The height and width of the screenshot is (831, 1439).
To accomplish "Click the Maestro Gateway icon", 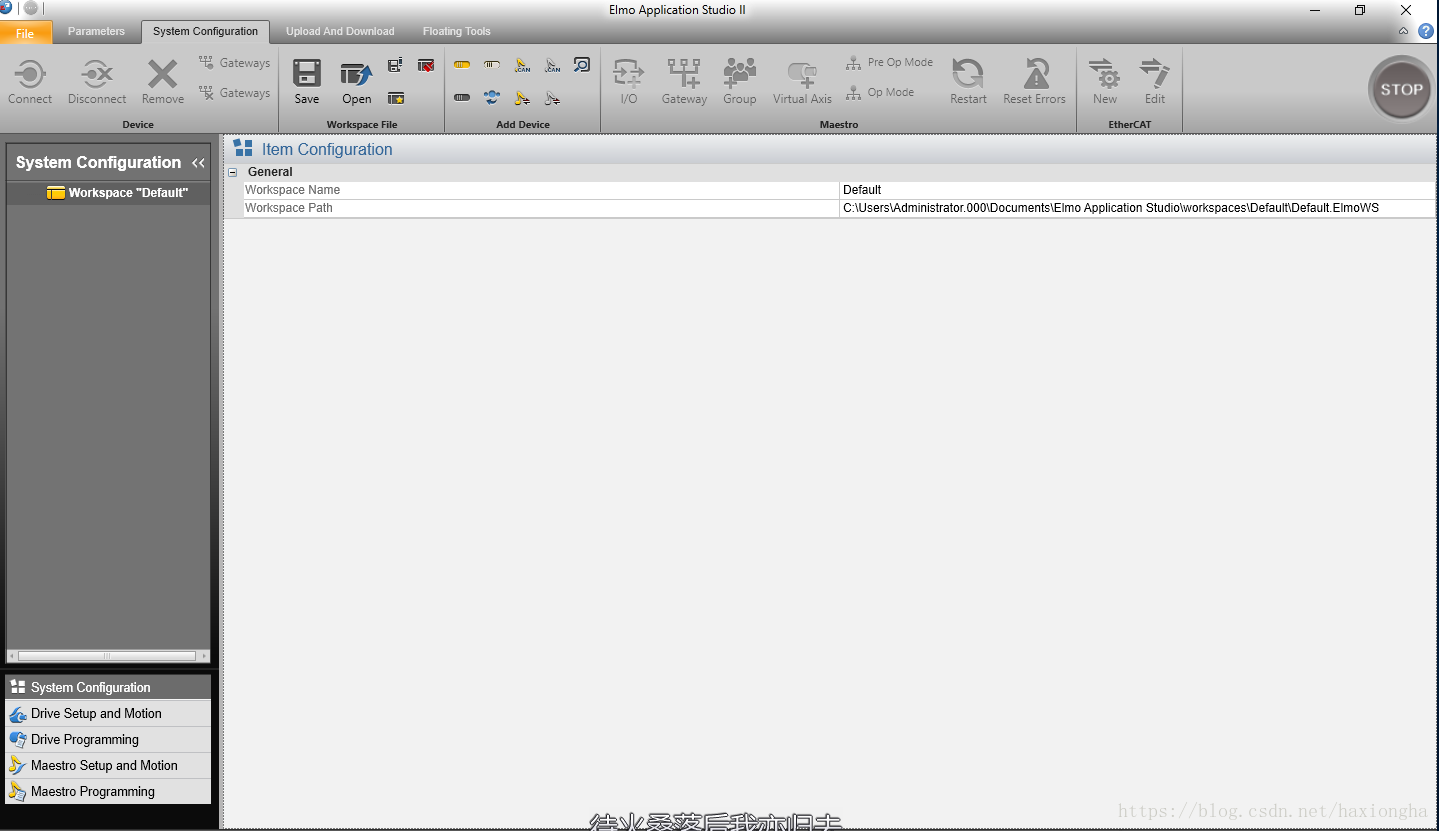I will tap(684, 81).
